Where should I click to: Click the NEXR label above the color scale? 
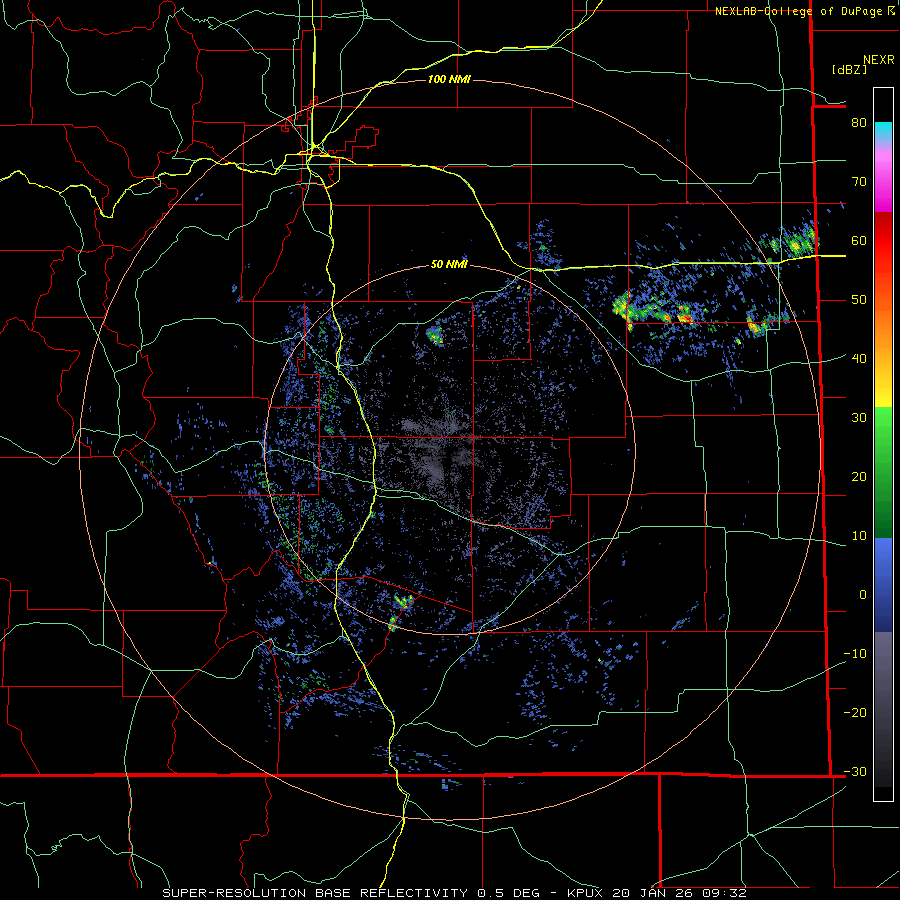[878, 60]
